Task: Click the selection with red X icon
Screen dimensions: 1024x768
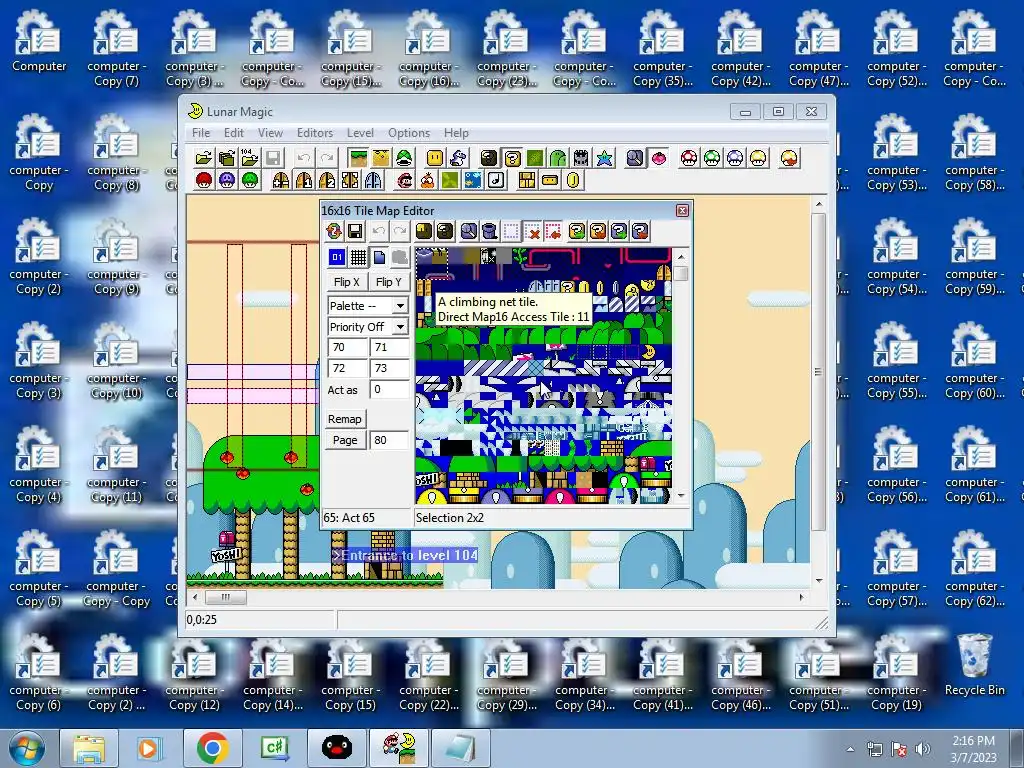Action: [532, 231]
